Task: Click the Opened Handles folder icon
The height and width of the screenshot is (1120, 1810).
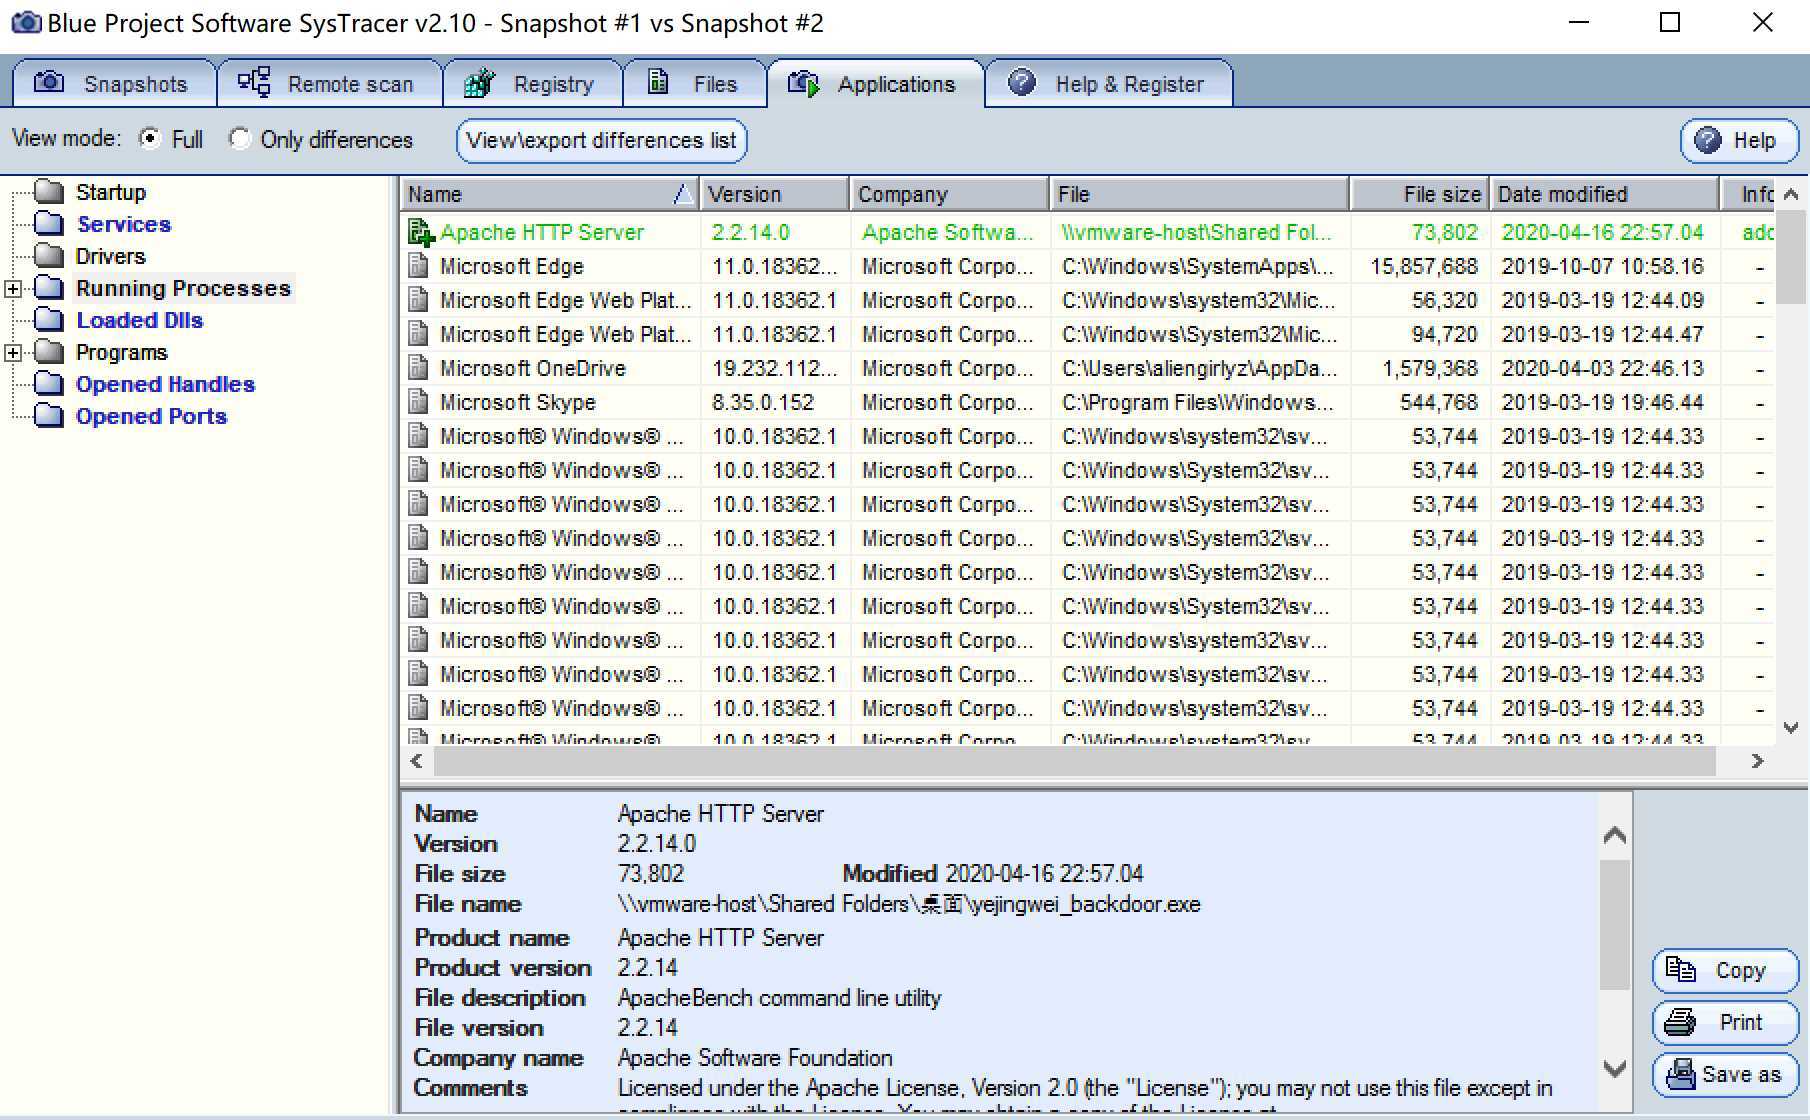Action: 49,383
